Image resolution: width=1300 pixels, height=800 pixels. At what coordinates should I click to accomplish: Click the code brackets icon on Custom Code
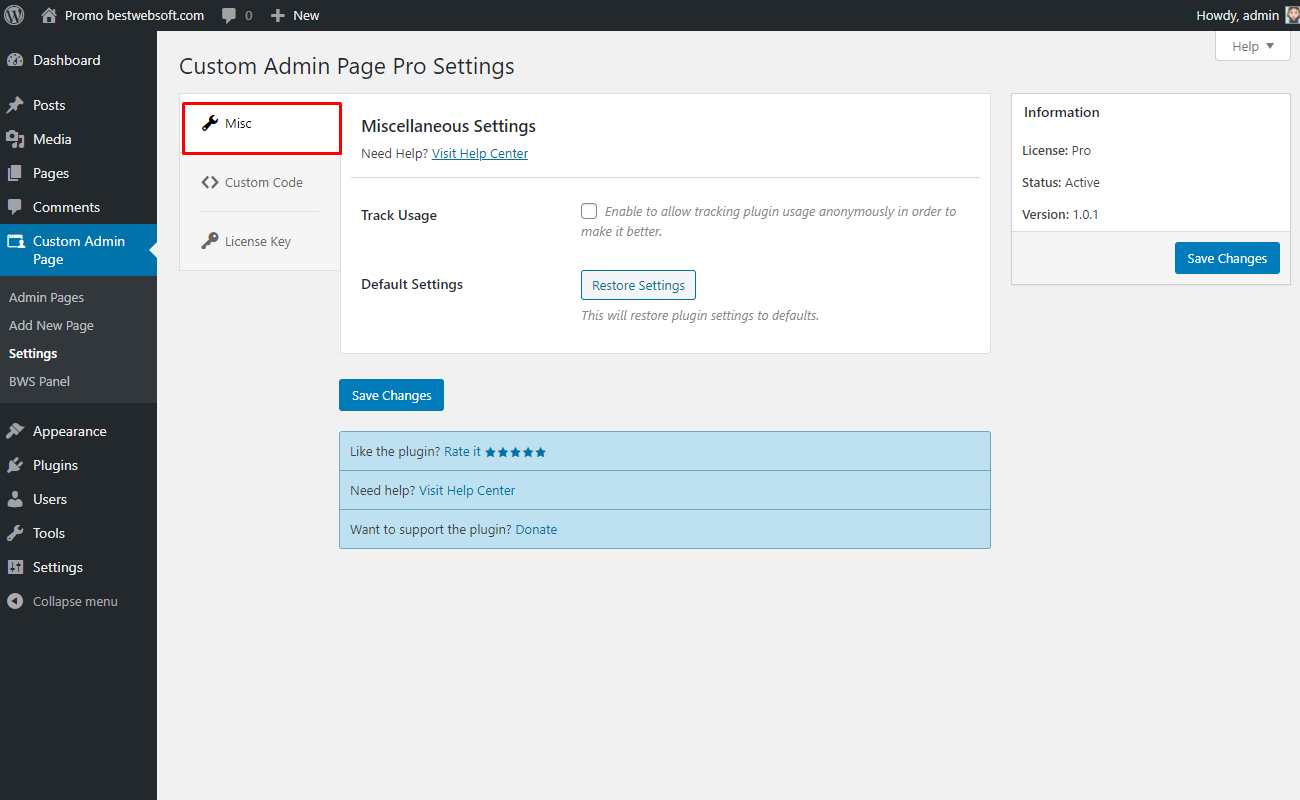[x=210, y=182]
